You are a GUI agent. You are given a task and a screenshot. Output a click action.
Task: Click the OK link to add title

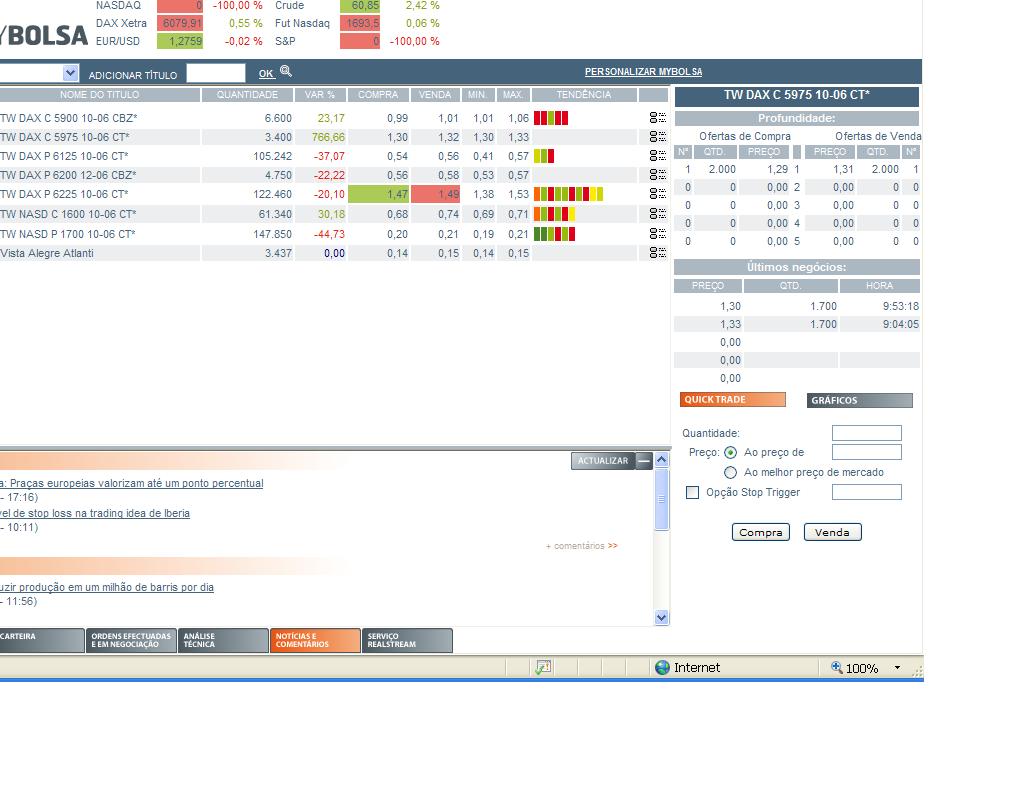pyautogui.click(x=266, y=74)
